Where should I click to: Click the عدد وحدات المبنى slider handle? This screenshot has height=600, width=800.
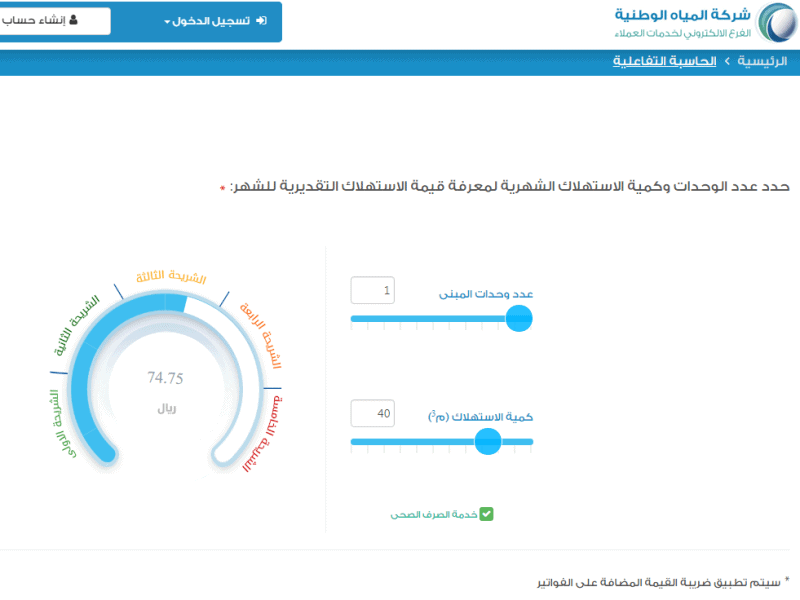(519, 318)
